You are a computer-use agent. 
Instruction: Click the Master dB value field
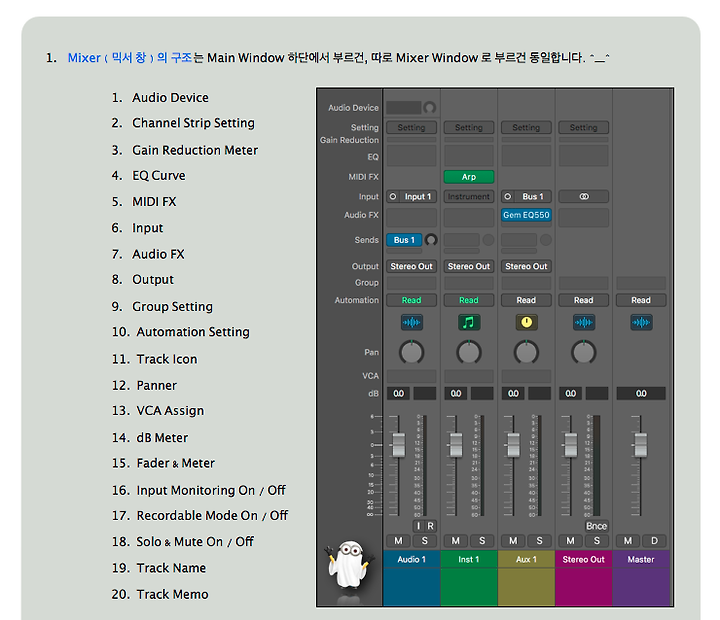pos(641,394)
